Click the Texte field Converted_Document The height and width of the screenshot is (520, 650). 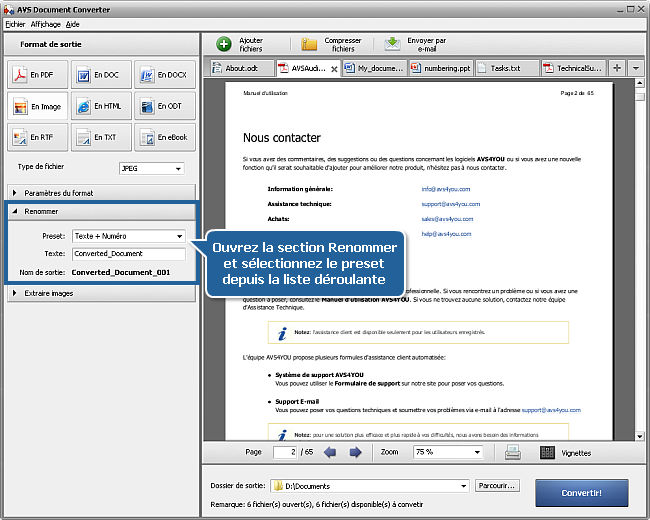[129, 254]
